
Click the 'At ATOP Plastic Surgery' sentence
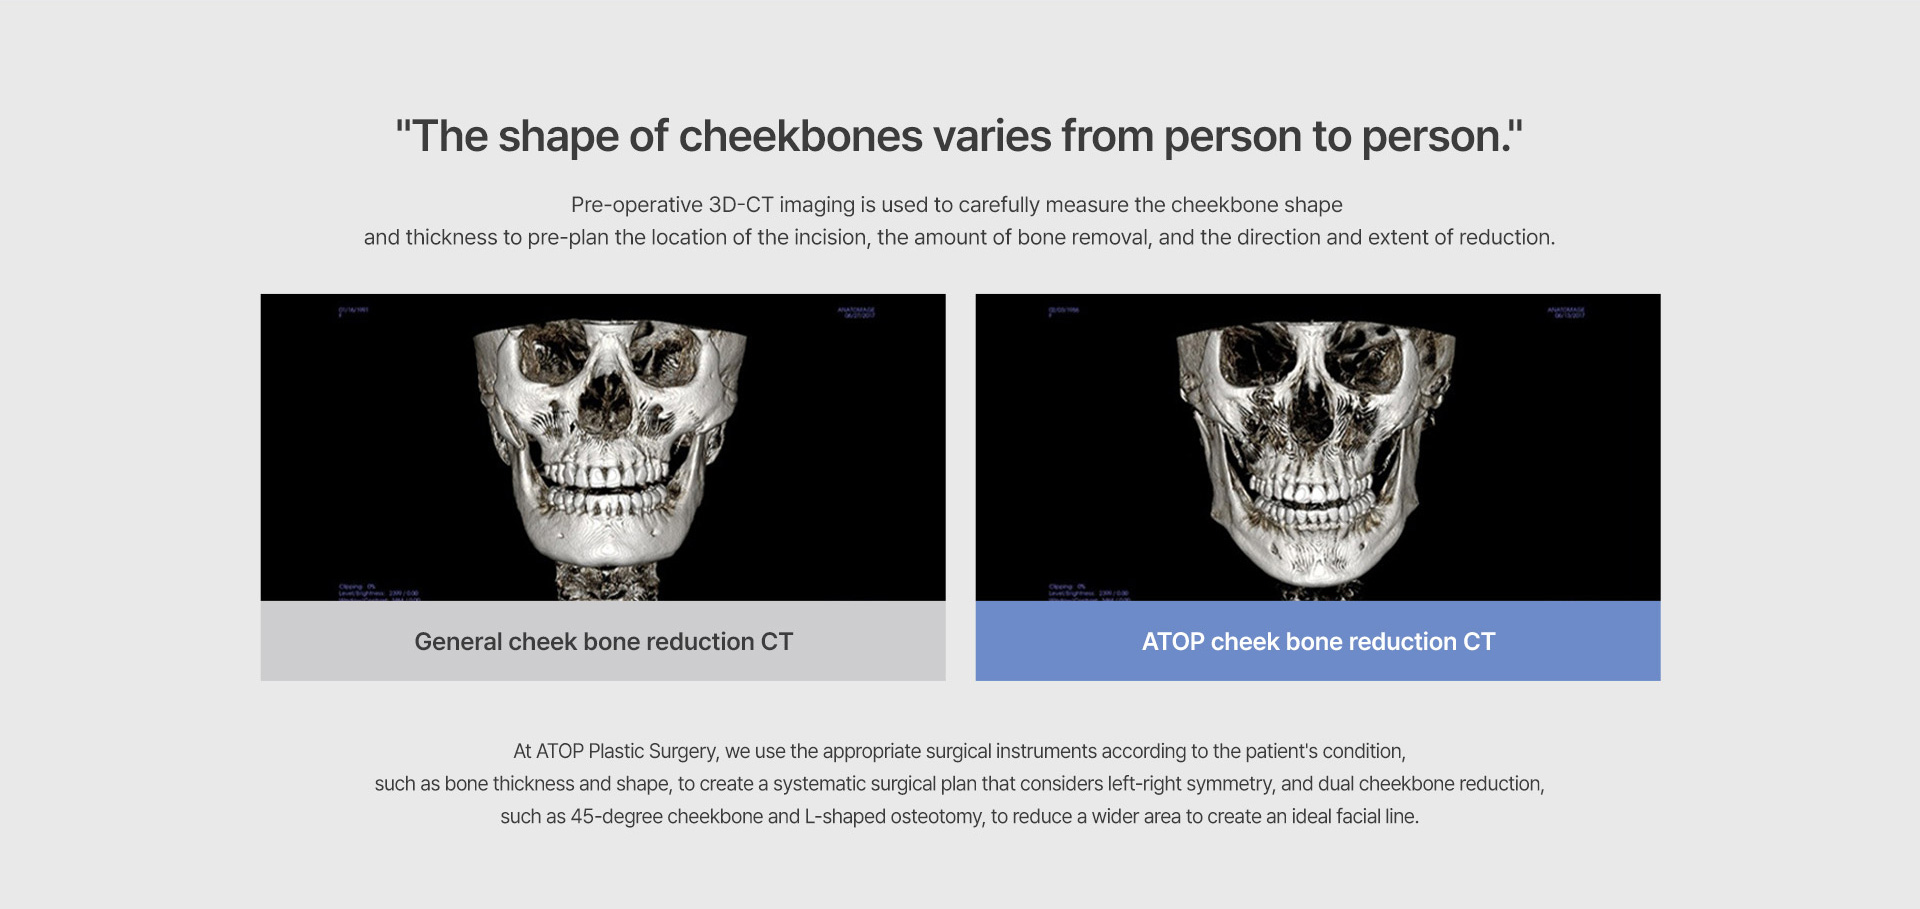(x=959, y=751)
